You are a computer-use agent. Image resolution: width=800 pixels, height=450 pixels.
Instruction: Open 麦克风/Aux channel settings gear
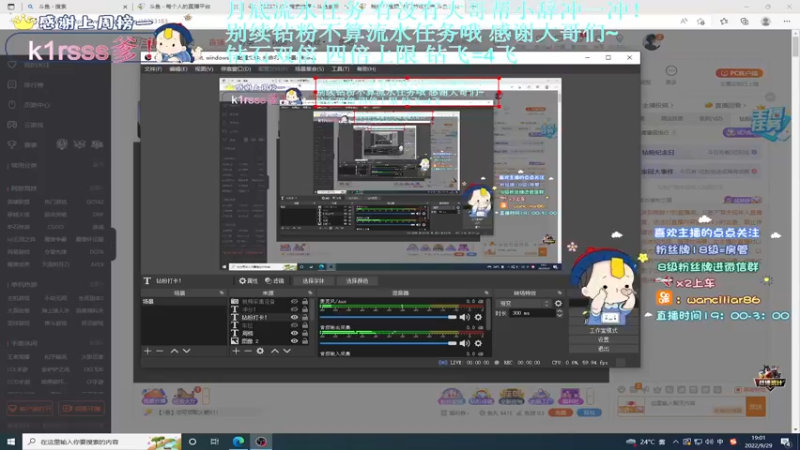[x=478, y=317]
